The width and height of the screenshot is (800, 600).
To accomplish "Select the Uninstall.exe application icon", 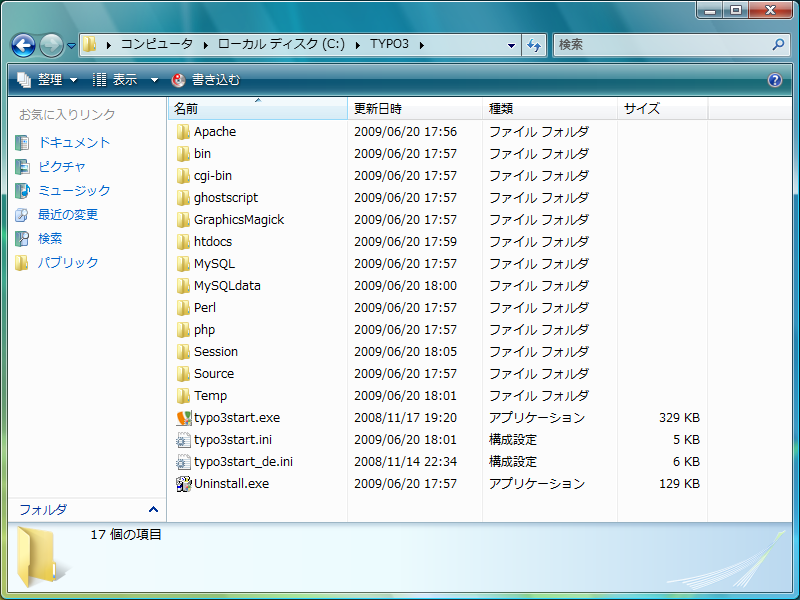I will click(x=184, y=484).
